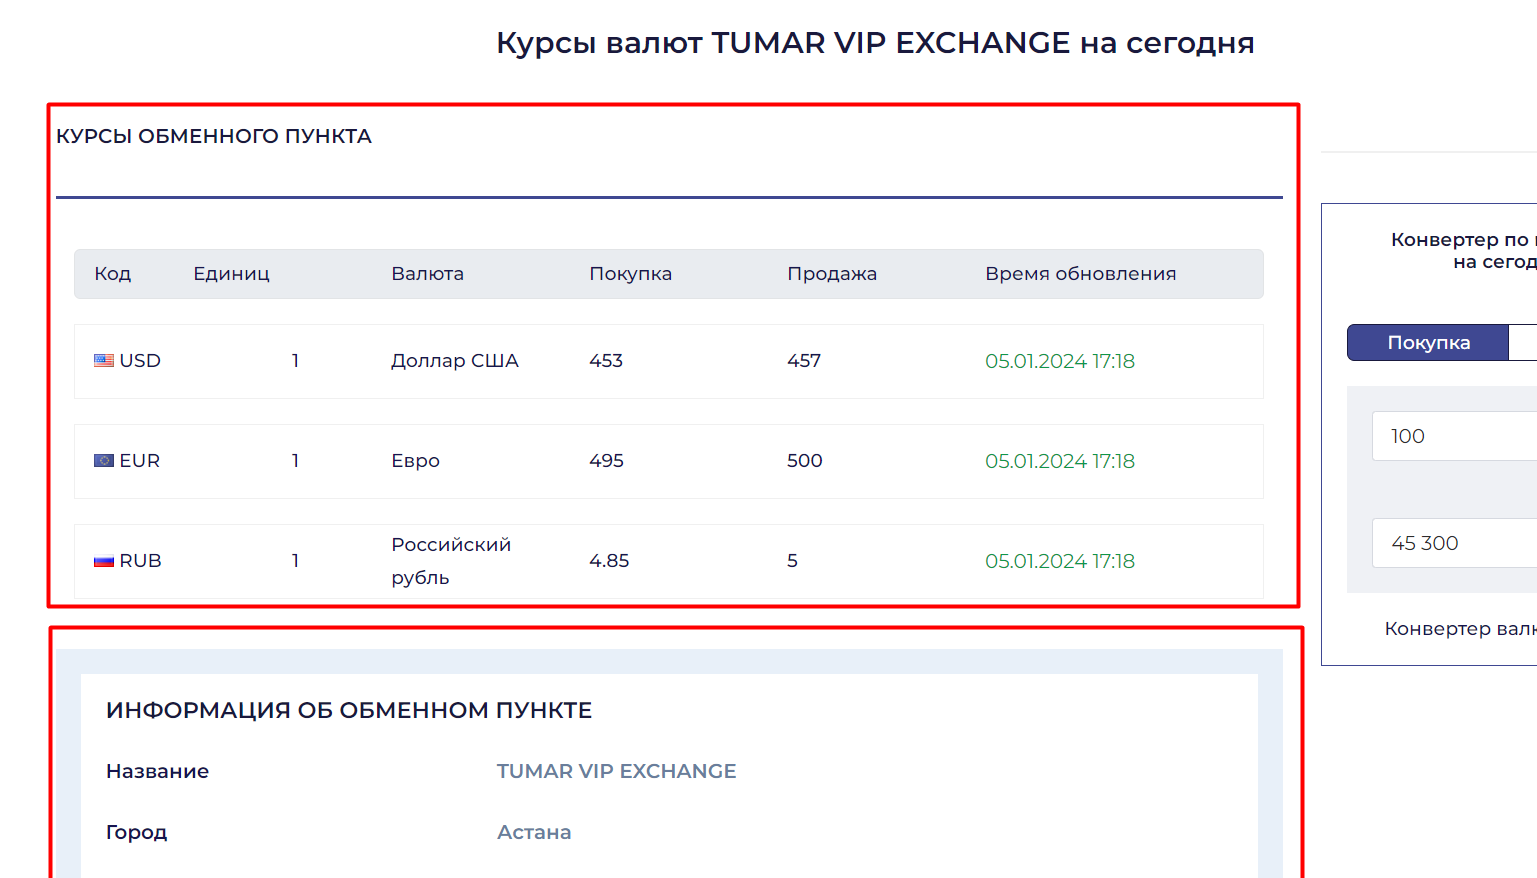Click the Валюта column header
The width and height of the screenshot is (1537, 878).
tap(427, 274)
